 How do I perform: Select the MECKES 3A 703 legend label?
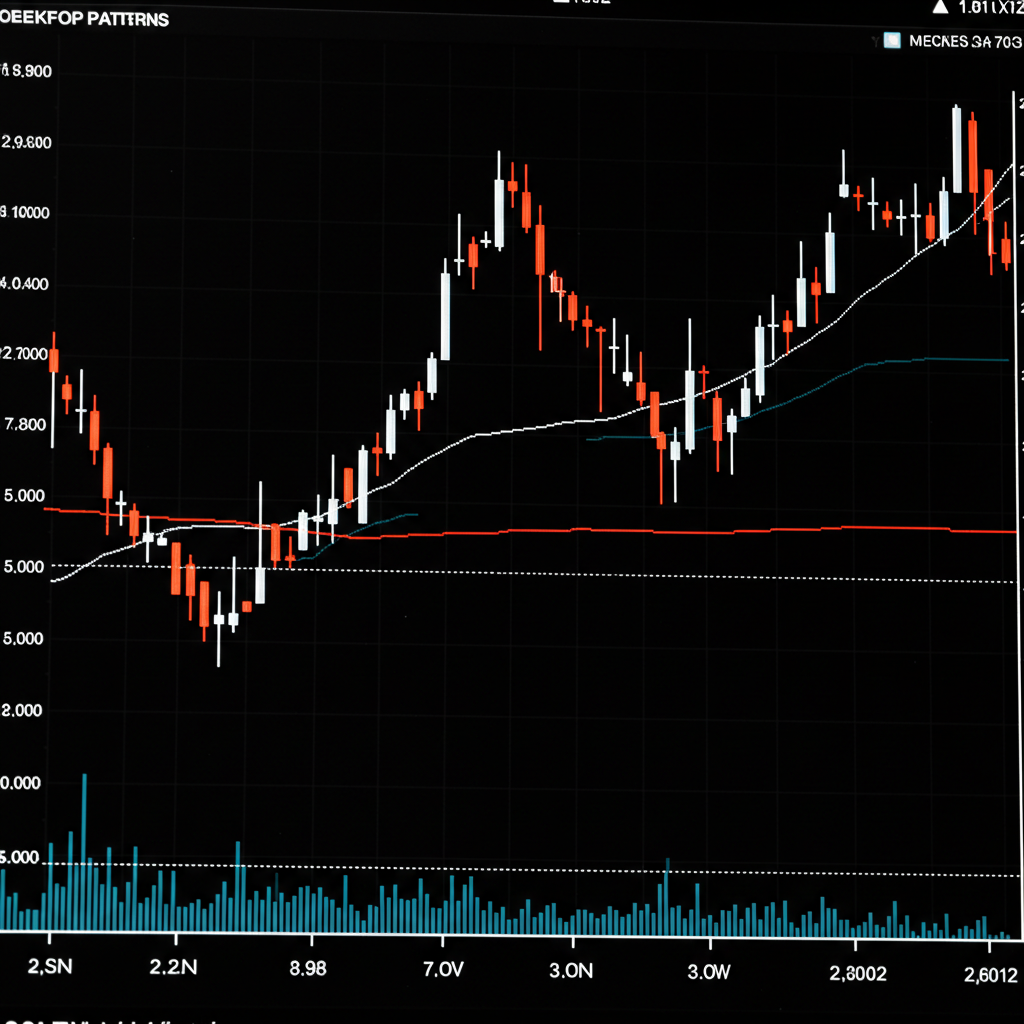point(965,41)
